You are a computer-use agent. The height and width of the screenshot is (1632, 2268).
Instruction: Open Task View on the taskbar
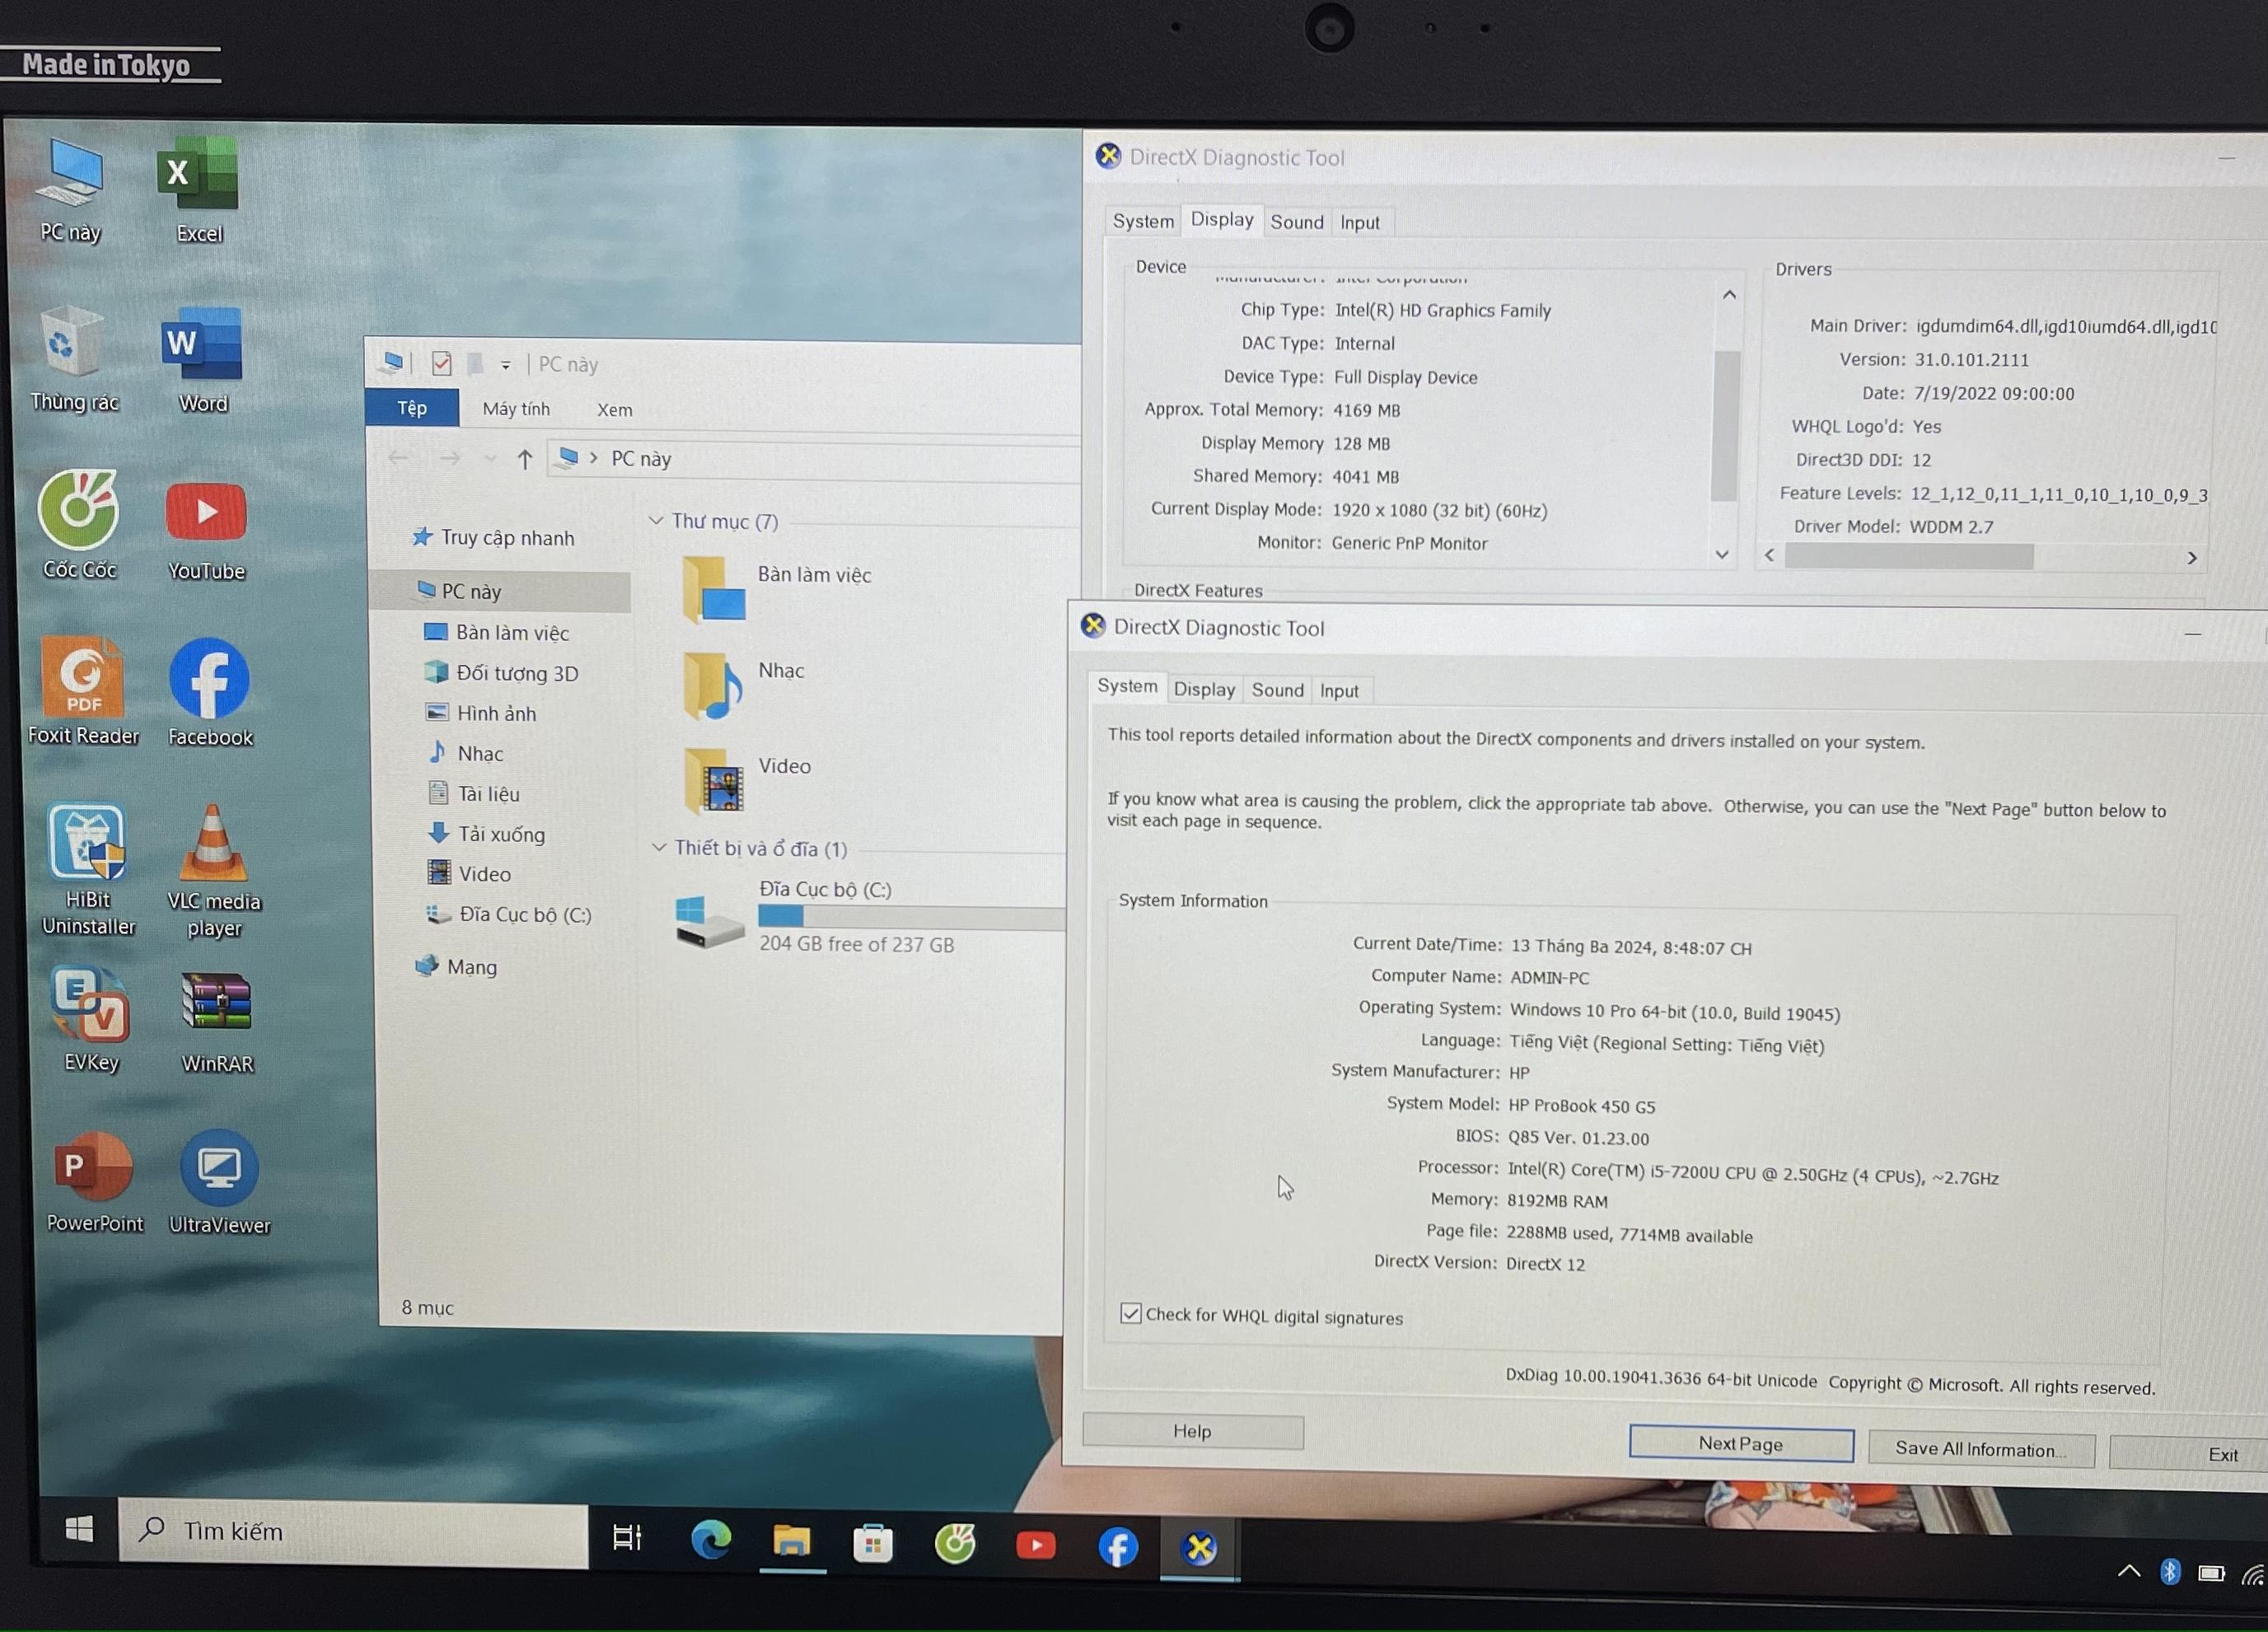[x=627, y=1537]
